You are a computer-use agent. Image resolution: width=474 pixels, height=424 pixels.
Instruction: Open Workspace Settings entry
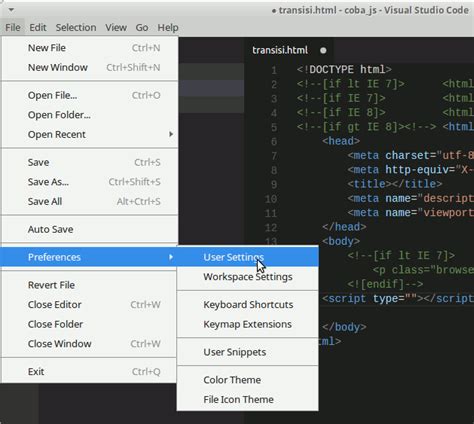[248, 277]
